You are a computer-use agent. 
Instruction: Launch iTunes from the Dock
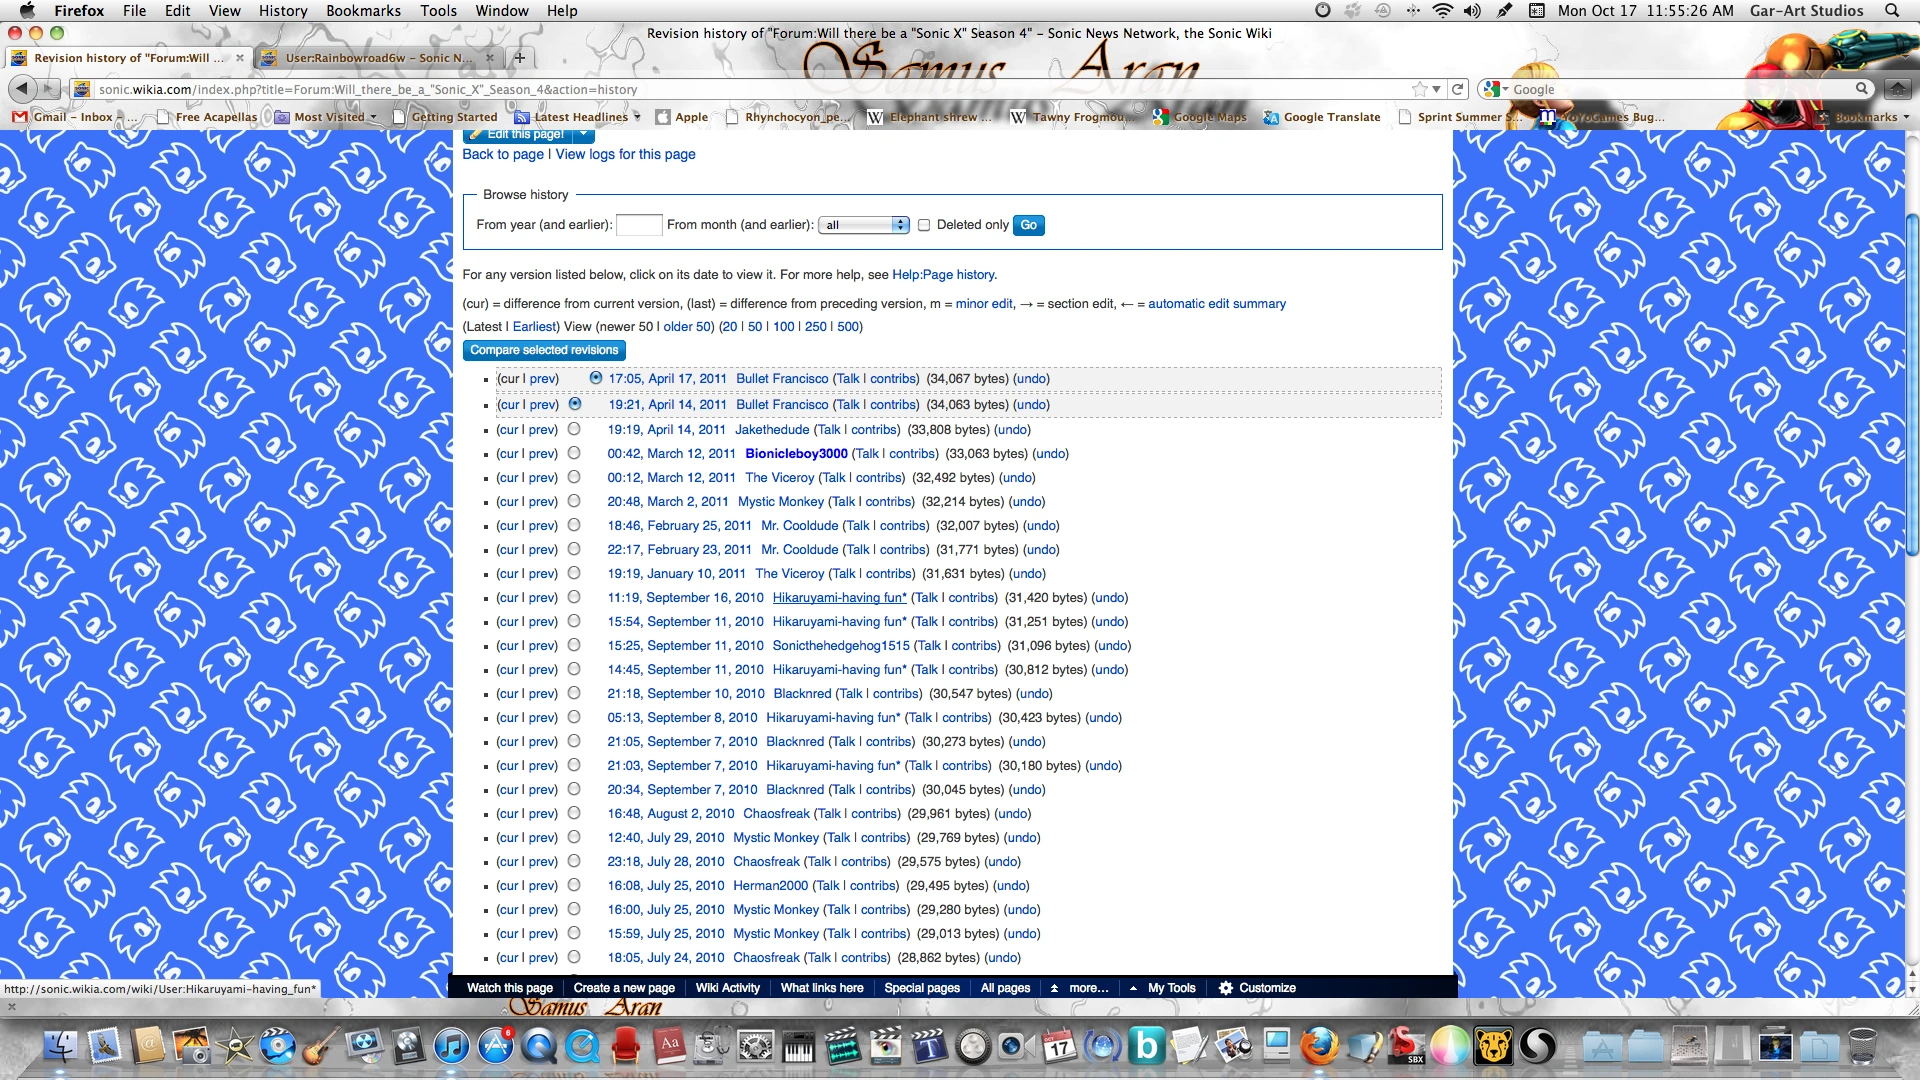click(x=451, y=1047)
